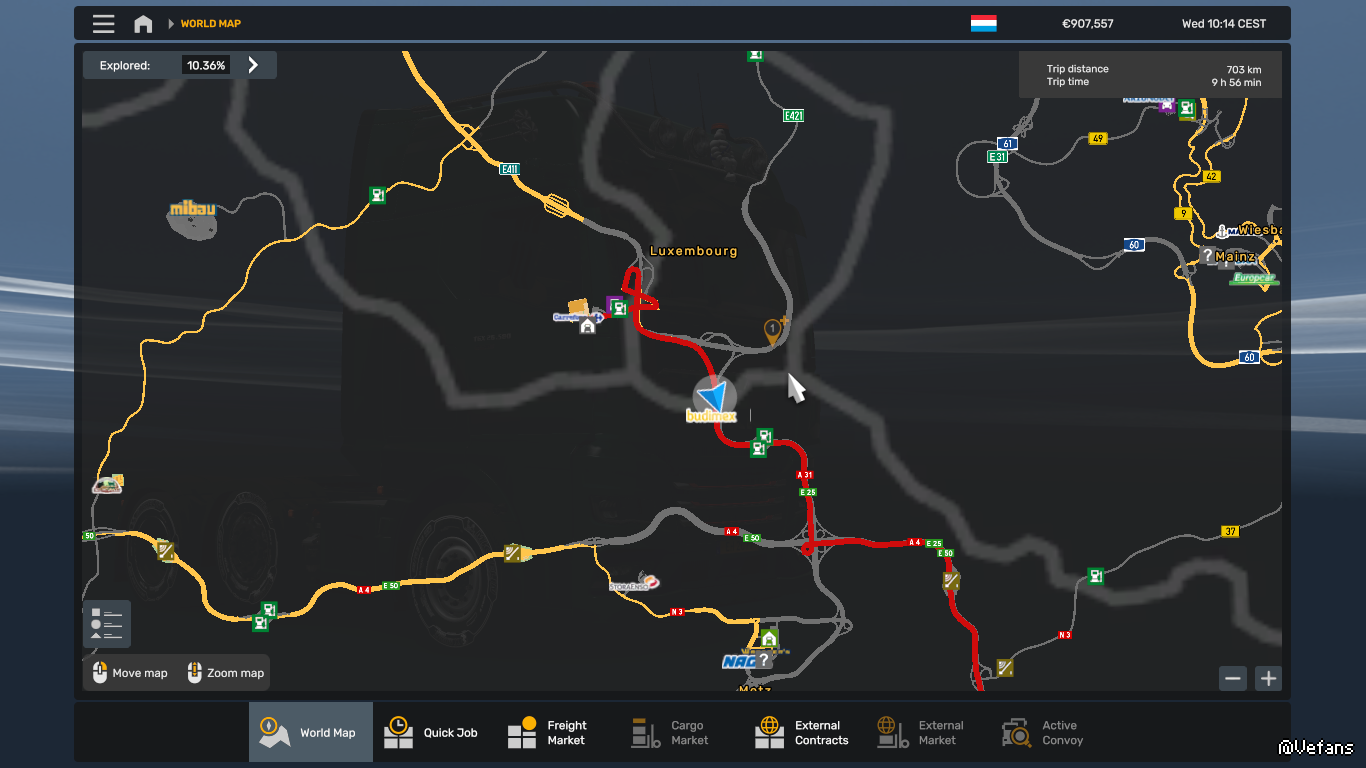Zoom in the map with plus button
Image resolution: width=1366 pixels, height=768 pixels.
pos(1268,679)
